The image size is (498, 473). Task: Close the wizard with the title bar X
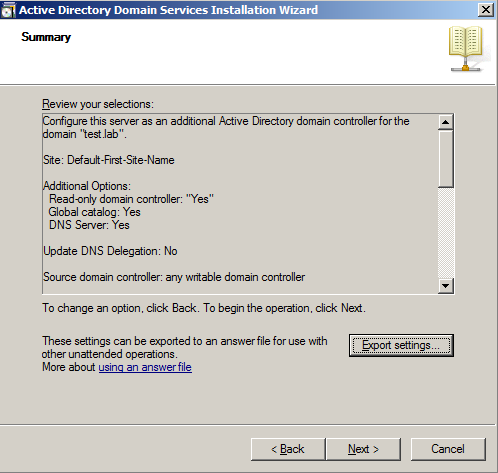click(486, 10)
